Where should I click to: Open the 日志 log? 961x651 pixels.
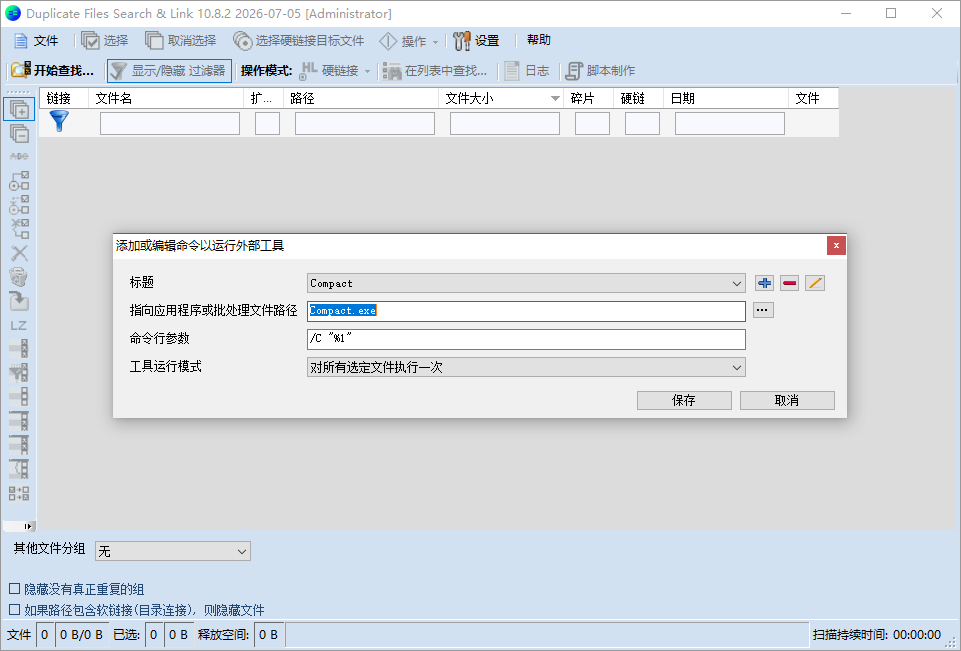coord(527,70)
